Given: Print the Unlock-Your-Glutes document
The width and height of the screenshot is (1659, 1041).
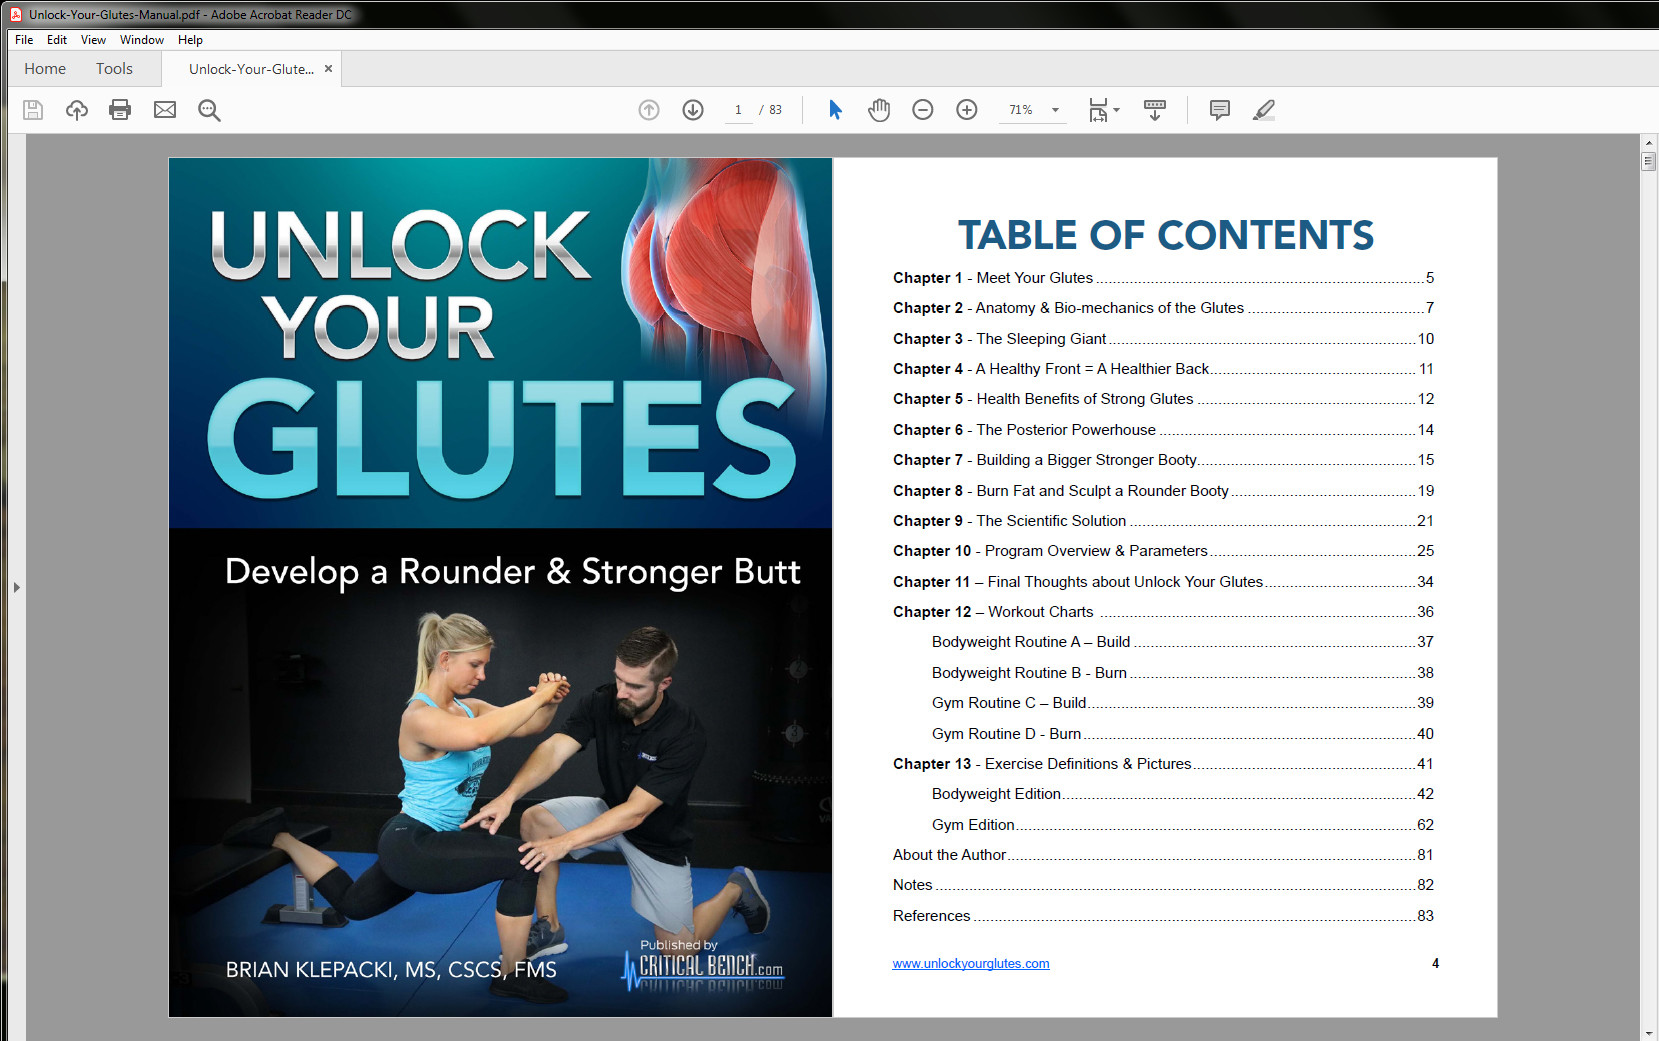Looking at the screenshot, I should [120, 110].
